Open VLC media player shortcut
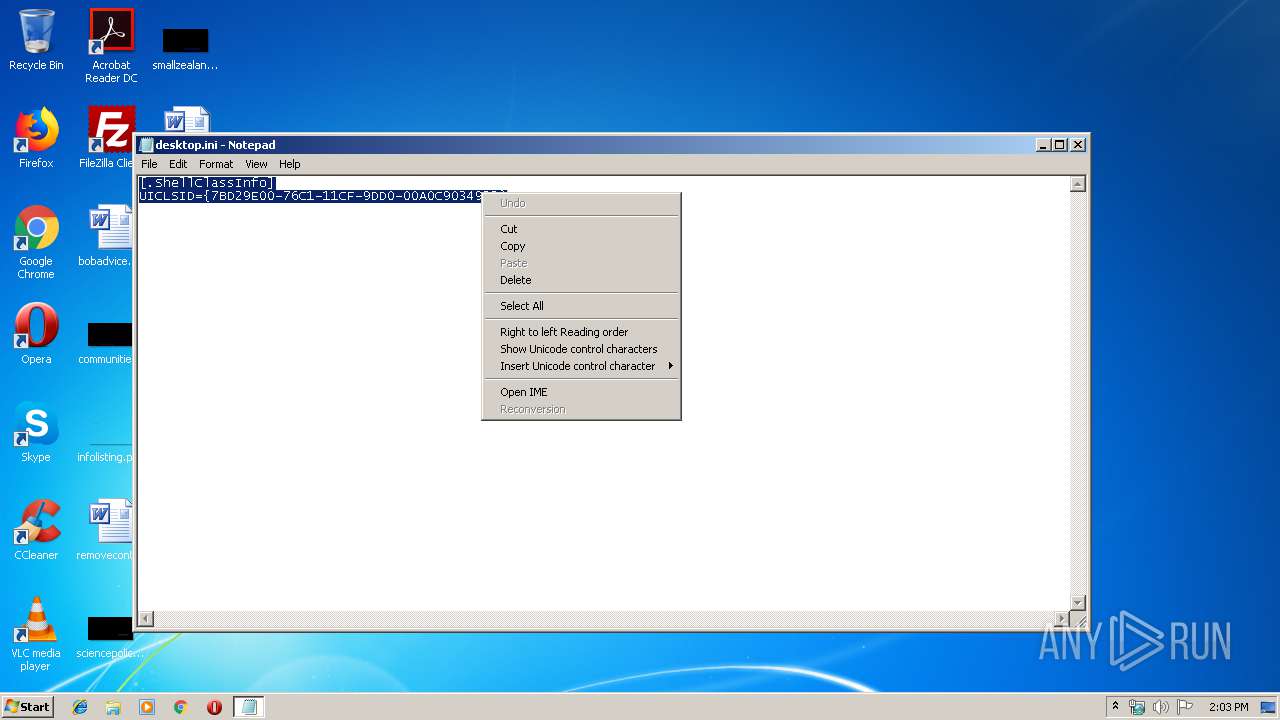The width and height of the screenshot is (1280, 720). pos(36,634)
